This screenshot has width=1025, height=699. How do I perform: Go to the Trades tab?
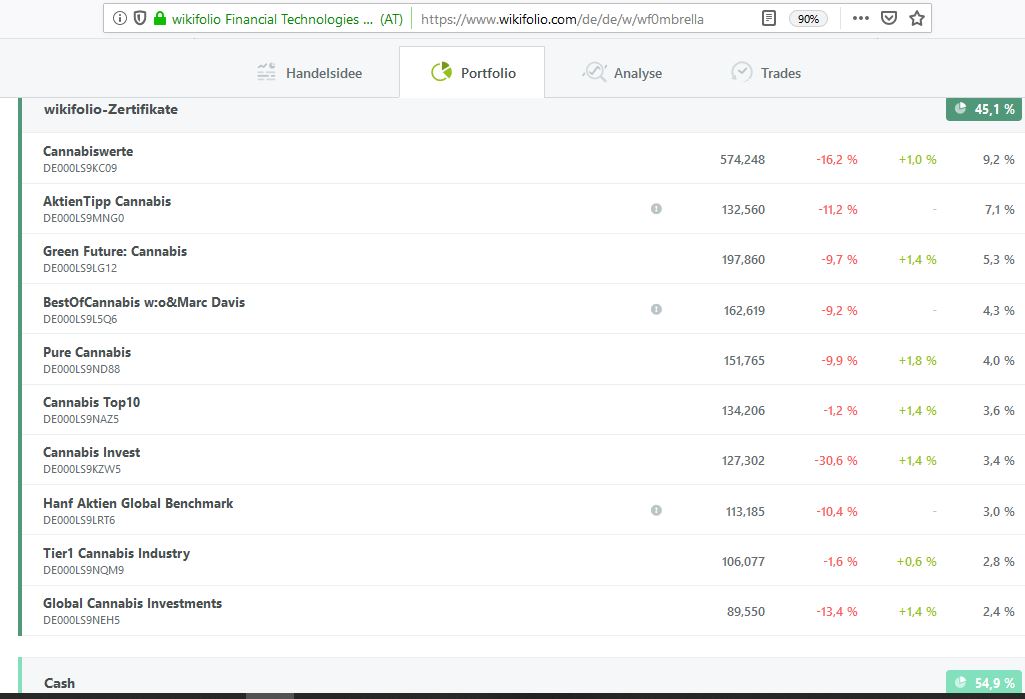coord(766,73)
